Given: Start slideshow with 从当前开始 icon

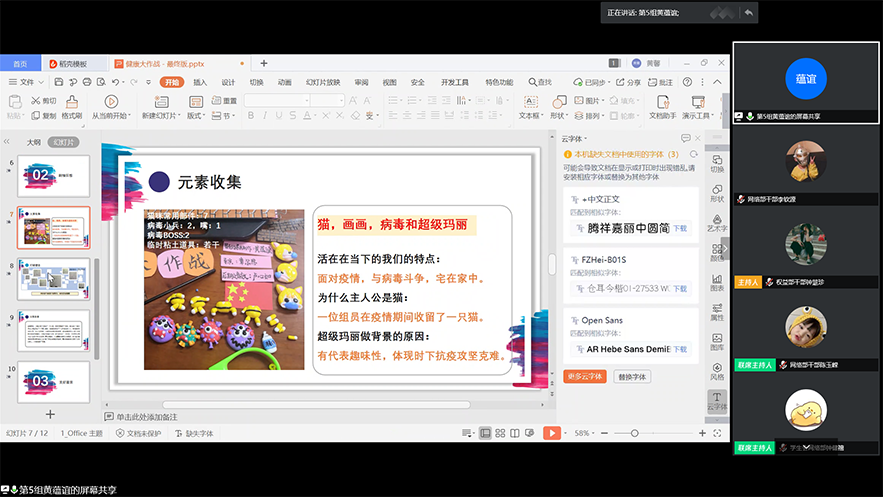Looking at the screenshot, I should point(110,103).
